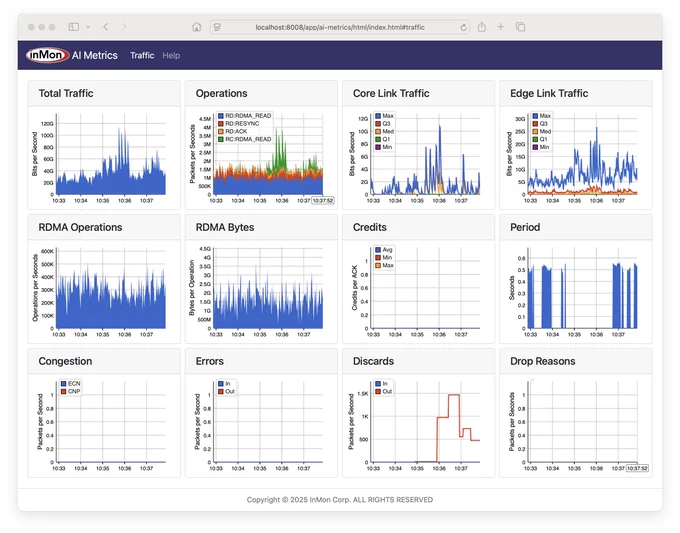The width and height of the screenshot is (680, 533).
Task: Show tab overview icon
Action: tap(520, 27)
